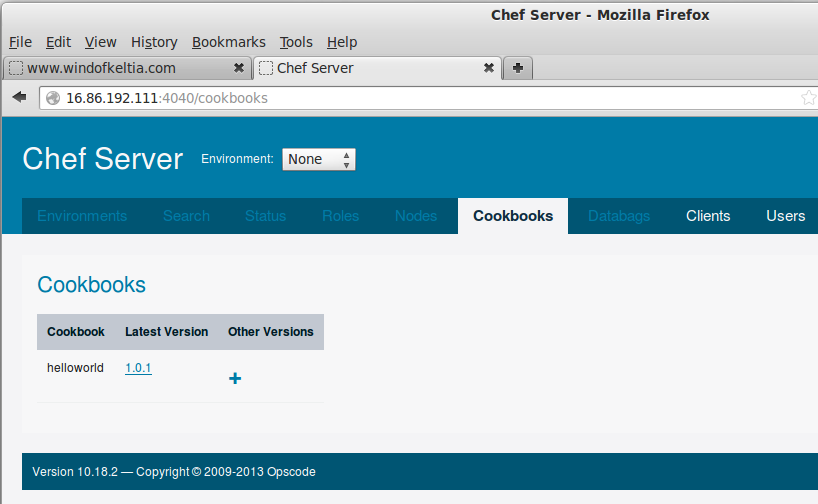Open the Edit menu

[x=58, y=42]
